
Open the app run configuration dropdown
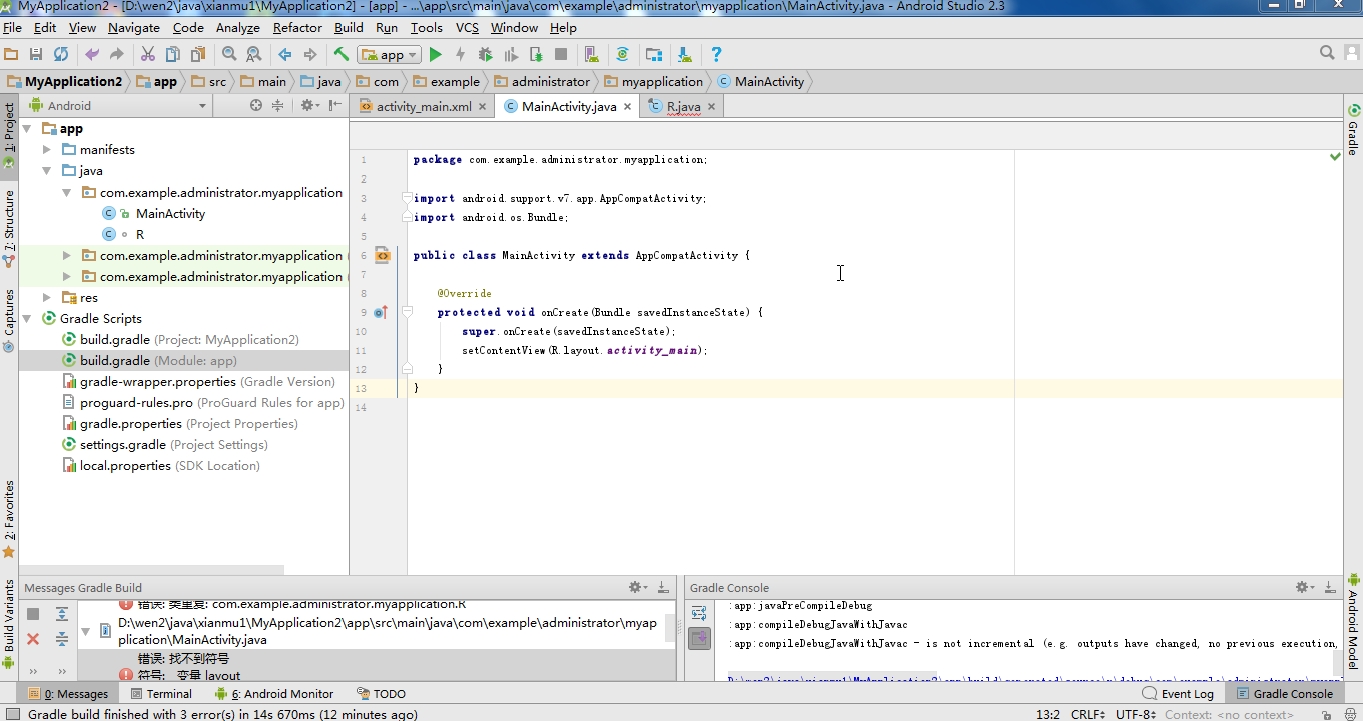(390, 55)
